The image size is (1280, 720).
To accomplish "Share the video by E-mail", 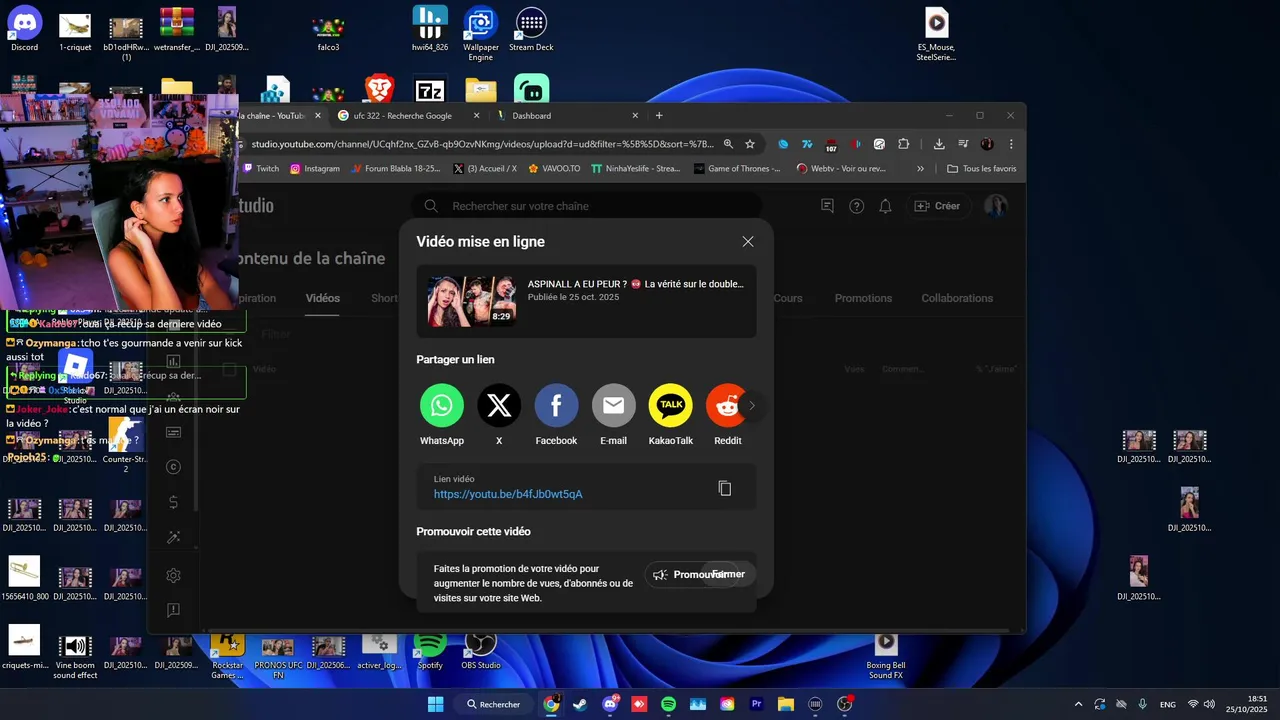I will (x=613, y=405).
